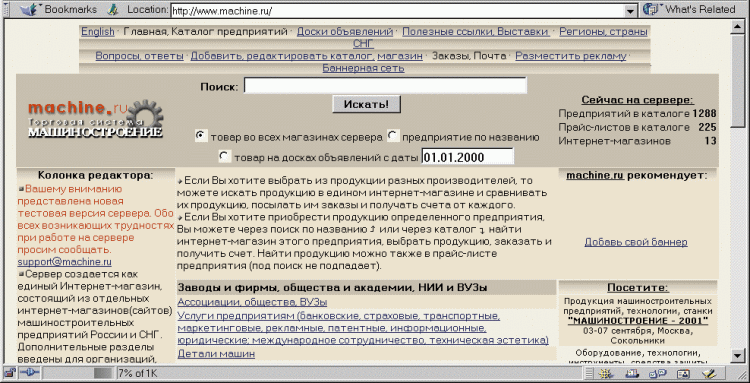Open the Доски объявлений menu link

[344, 32]
